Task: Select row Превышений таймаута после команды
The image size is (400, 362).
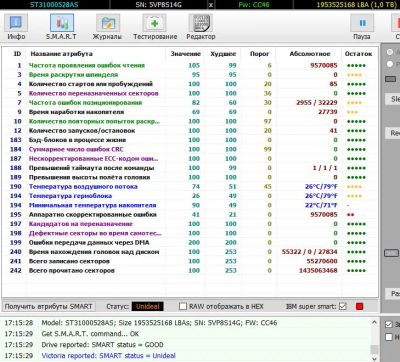Action: click(190, 168)
